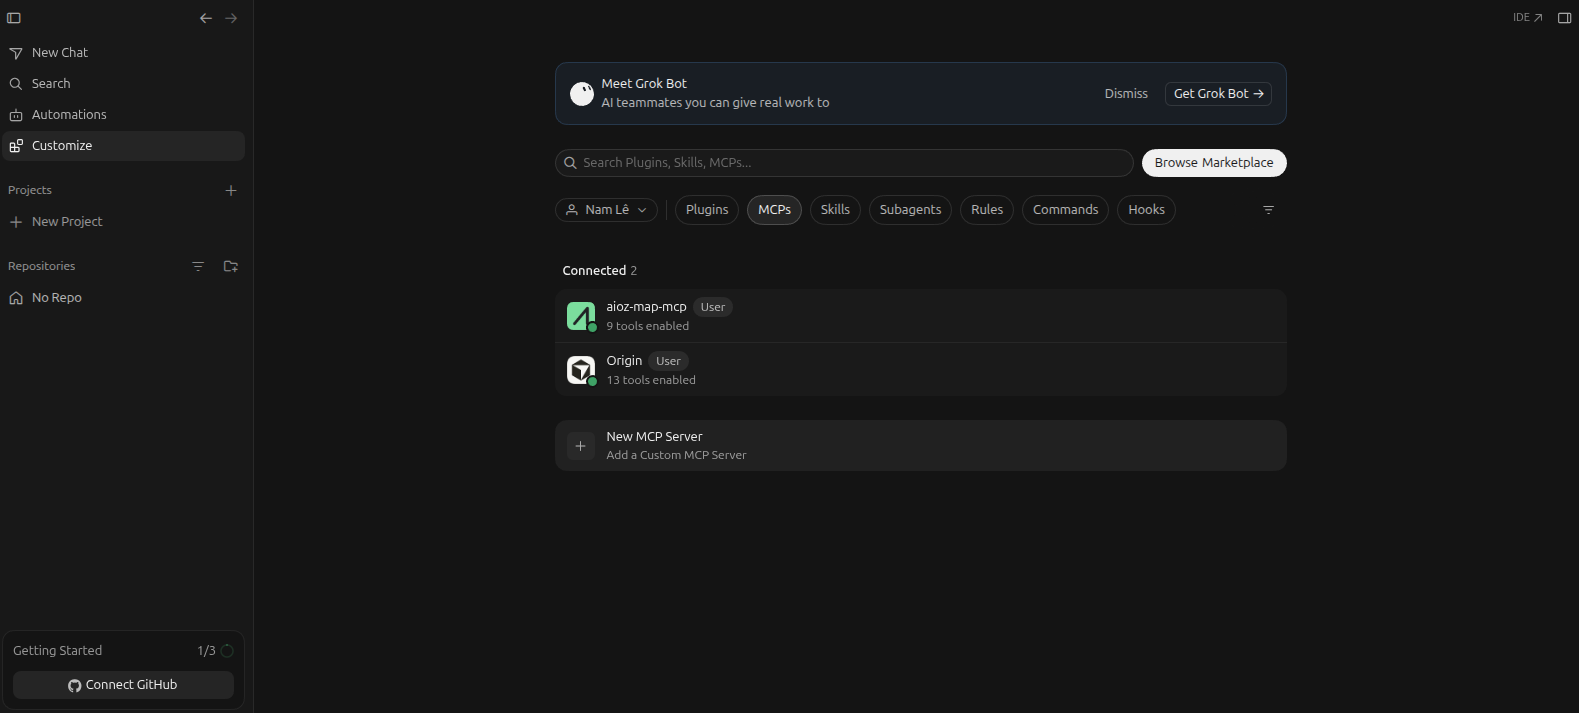Switch to the Skills tab
Image resolution: width=1579 pixels, height=713 pixels.
pyautogui.click(x=835, y=210)
